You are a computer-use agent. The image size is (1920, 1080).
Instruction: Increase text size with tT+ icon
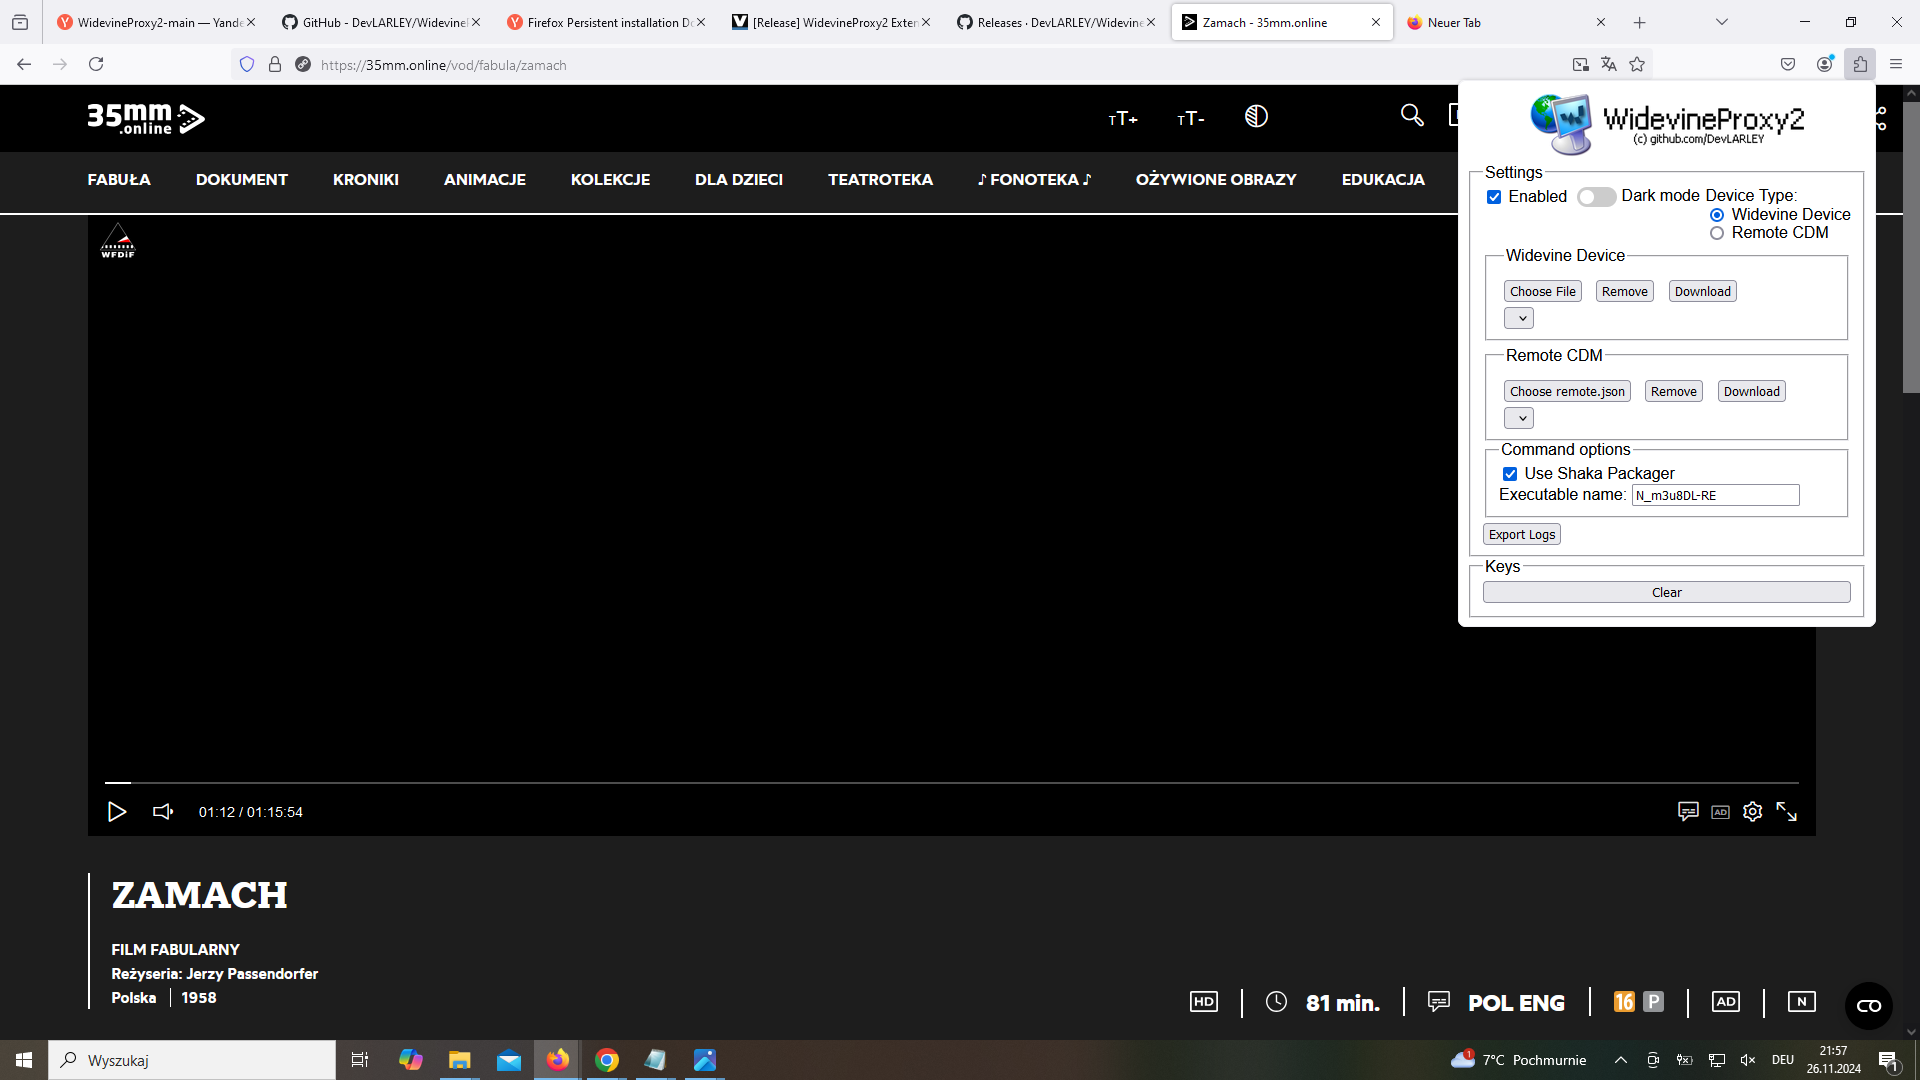(x=1123, y=119)
